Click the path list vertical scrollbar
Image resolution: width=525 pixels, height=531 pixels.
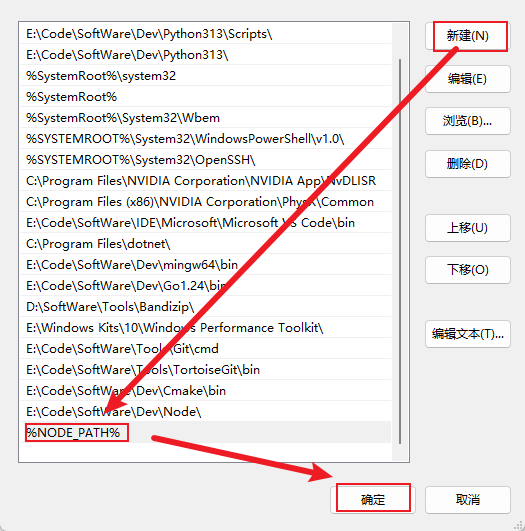400,251
